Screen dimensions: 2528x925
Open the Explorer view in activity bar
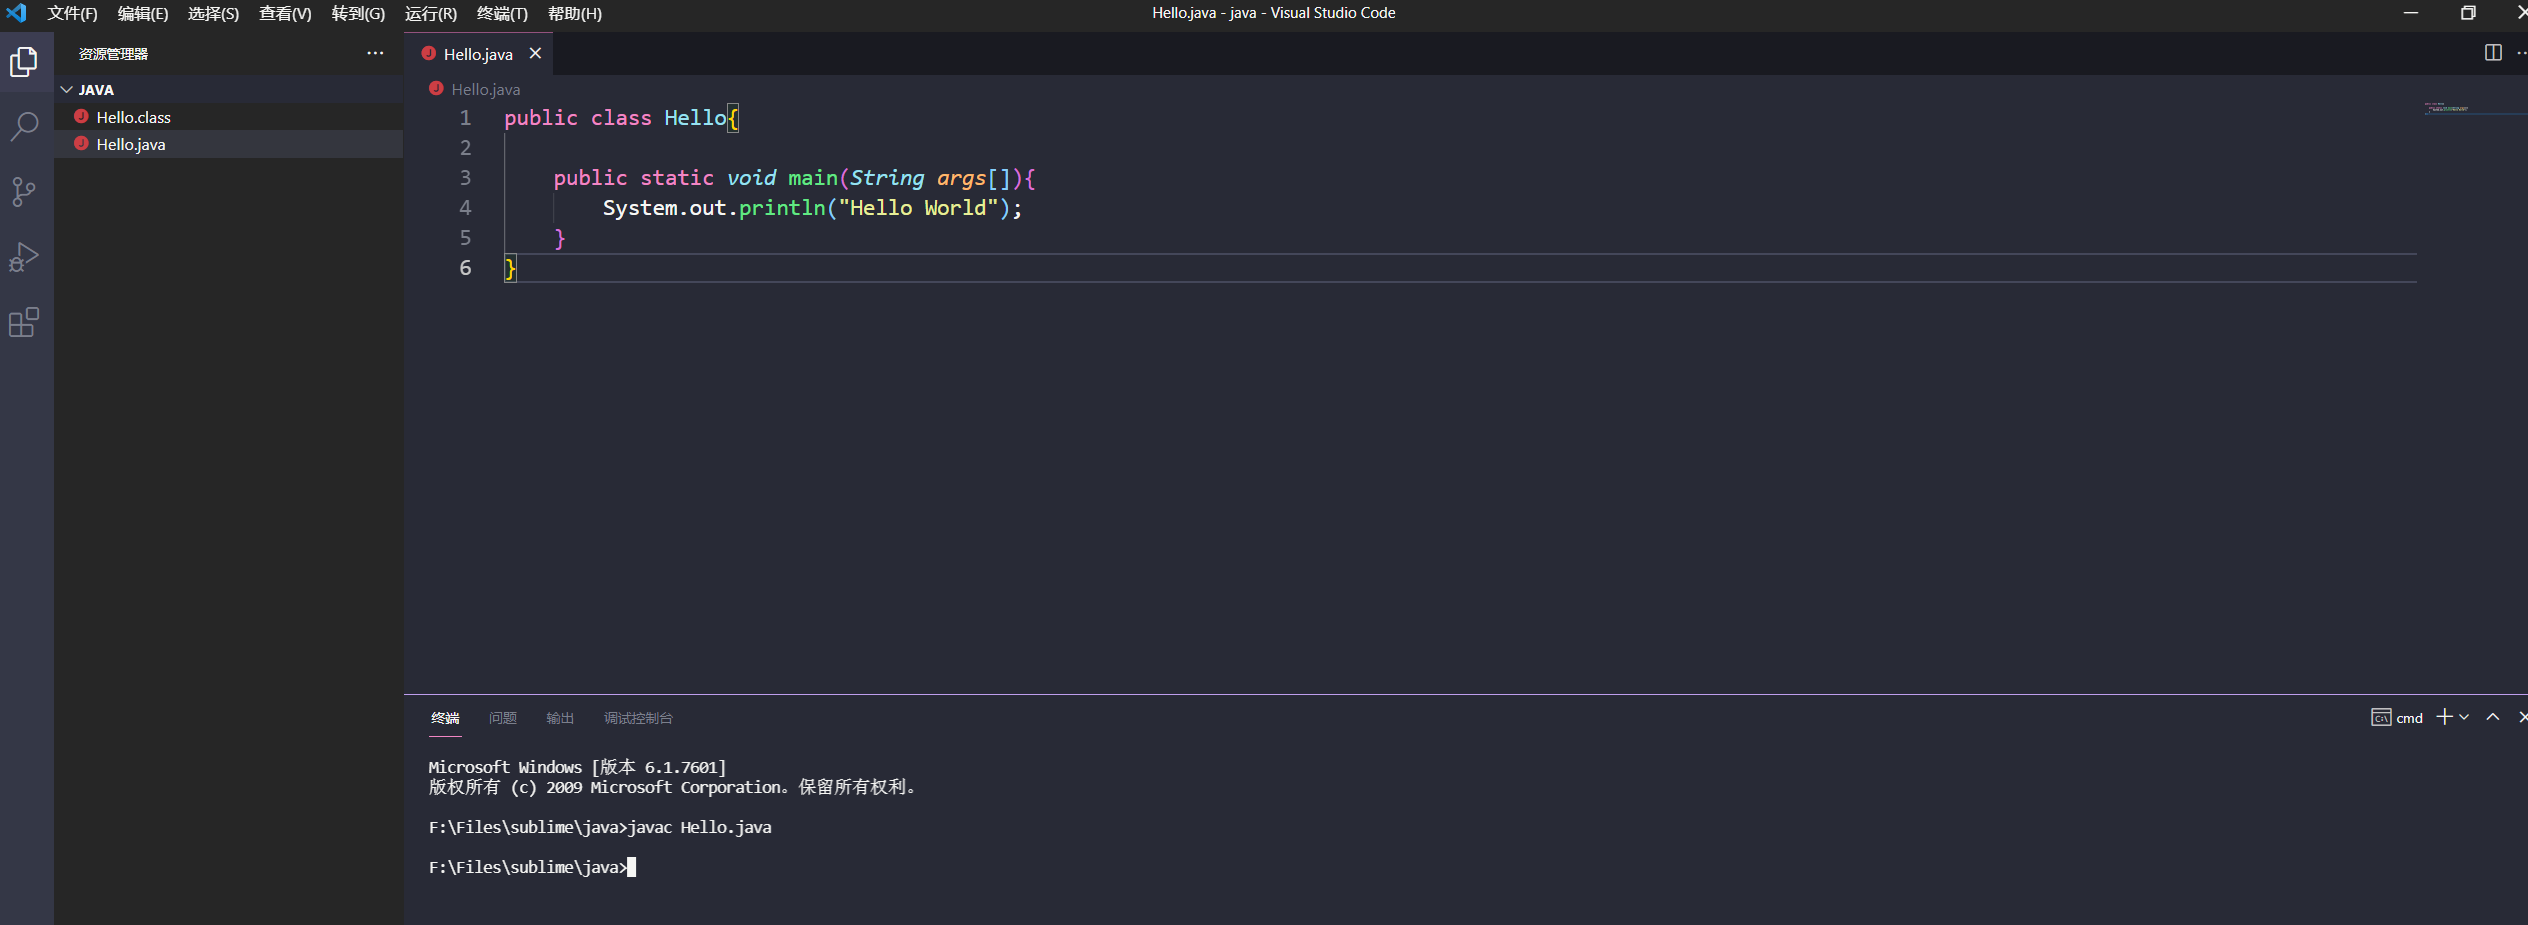(x=24, y=63)
